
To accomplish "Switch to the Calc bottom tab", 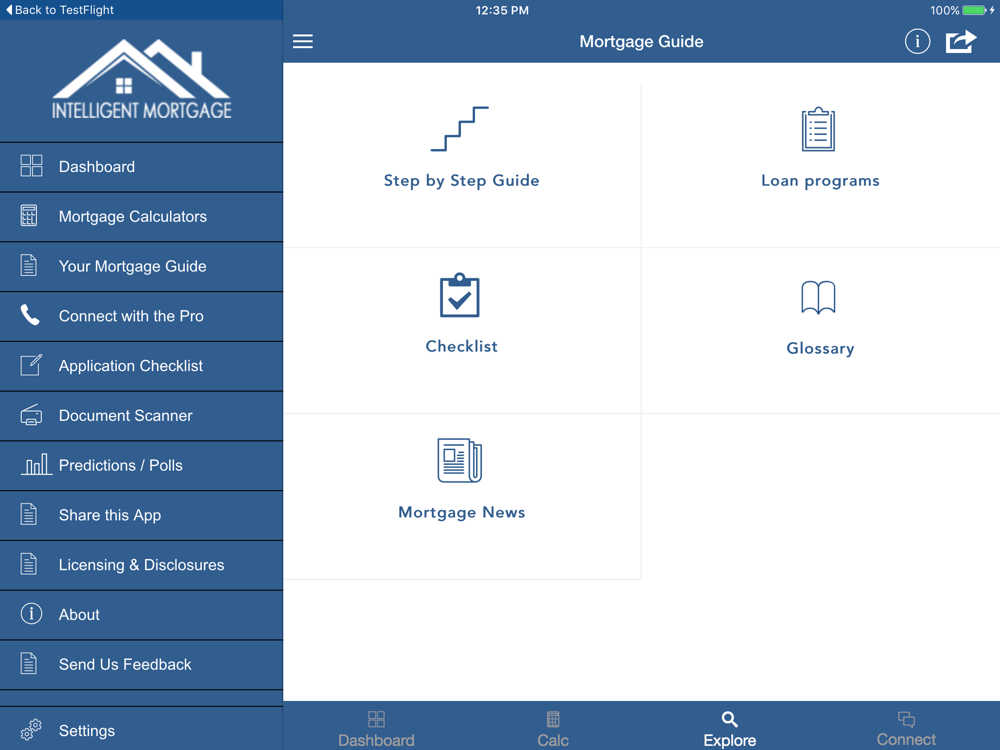I will click(553, 729).
